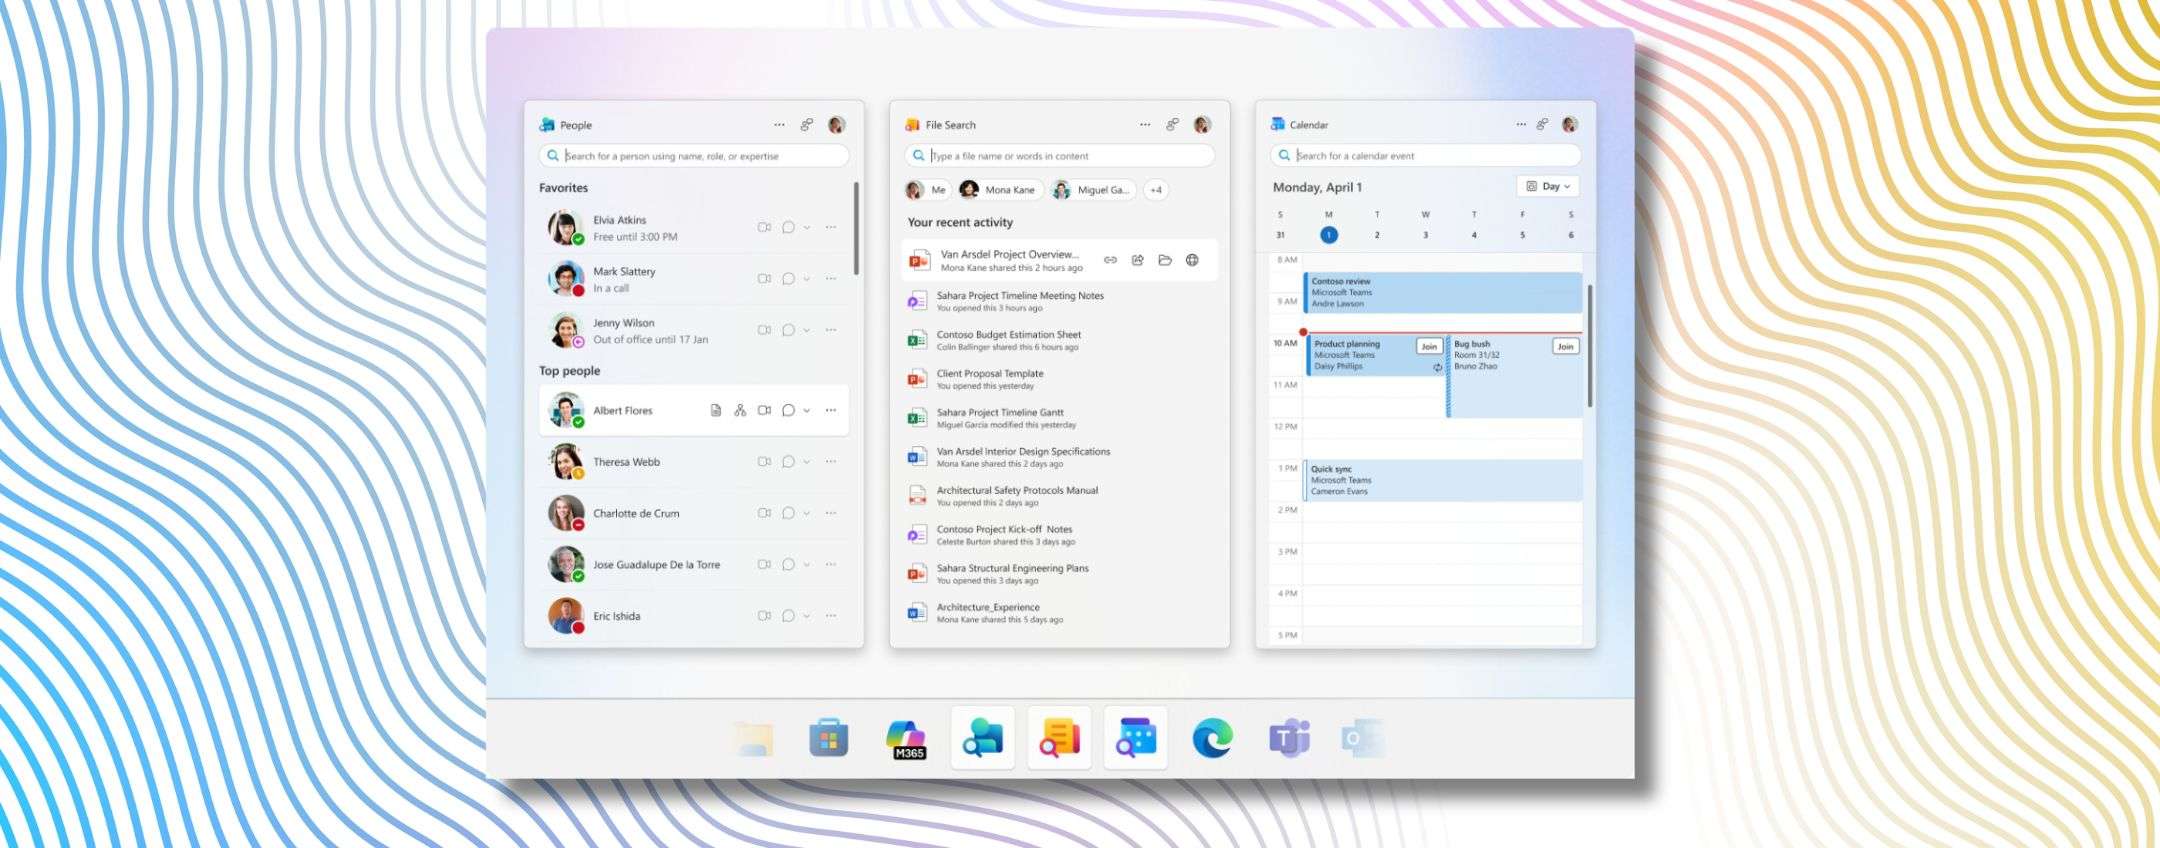Select Sunday 31 in week strip
Screen dimensions: 2160x848
click(1280, 235)
